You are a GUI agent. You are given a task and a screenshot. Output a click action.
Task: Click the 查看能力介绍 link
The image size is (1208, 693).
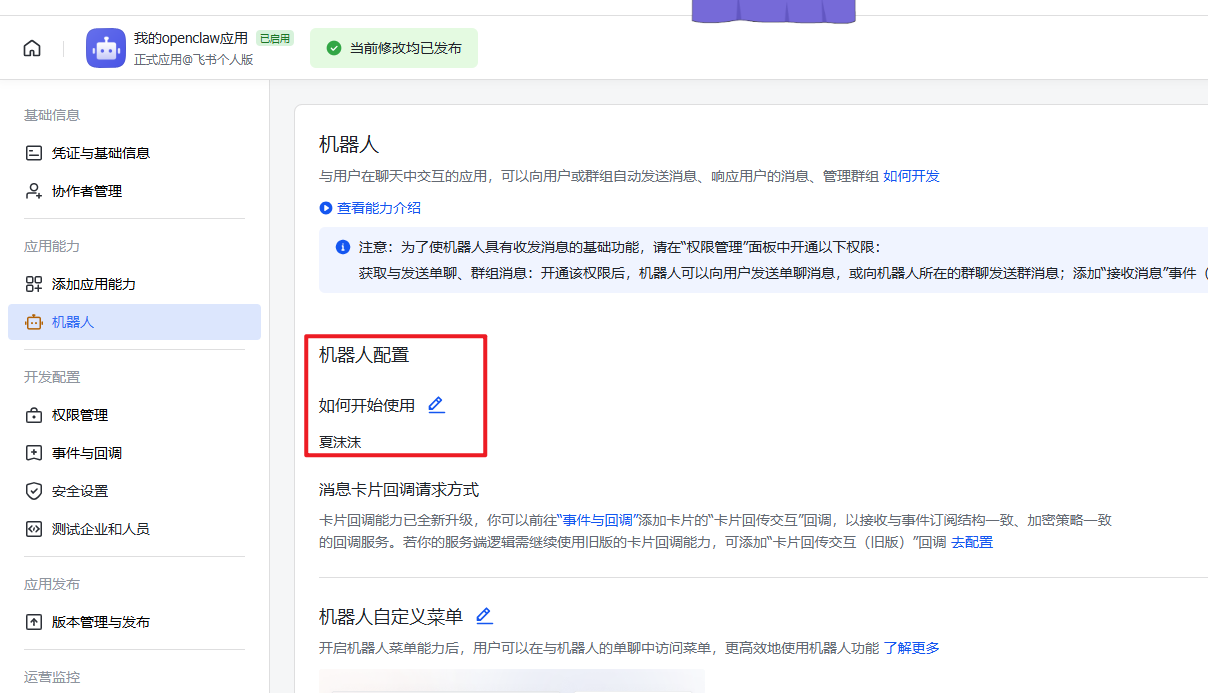click(379, 208)
